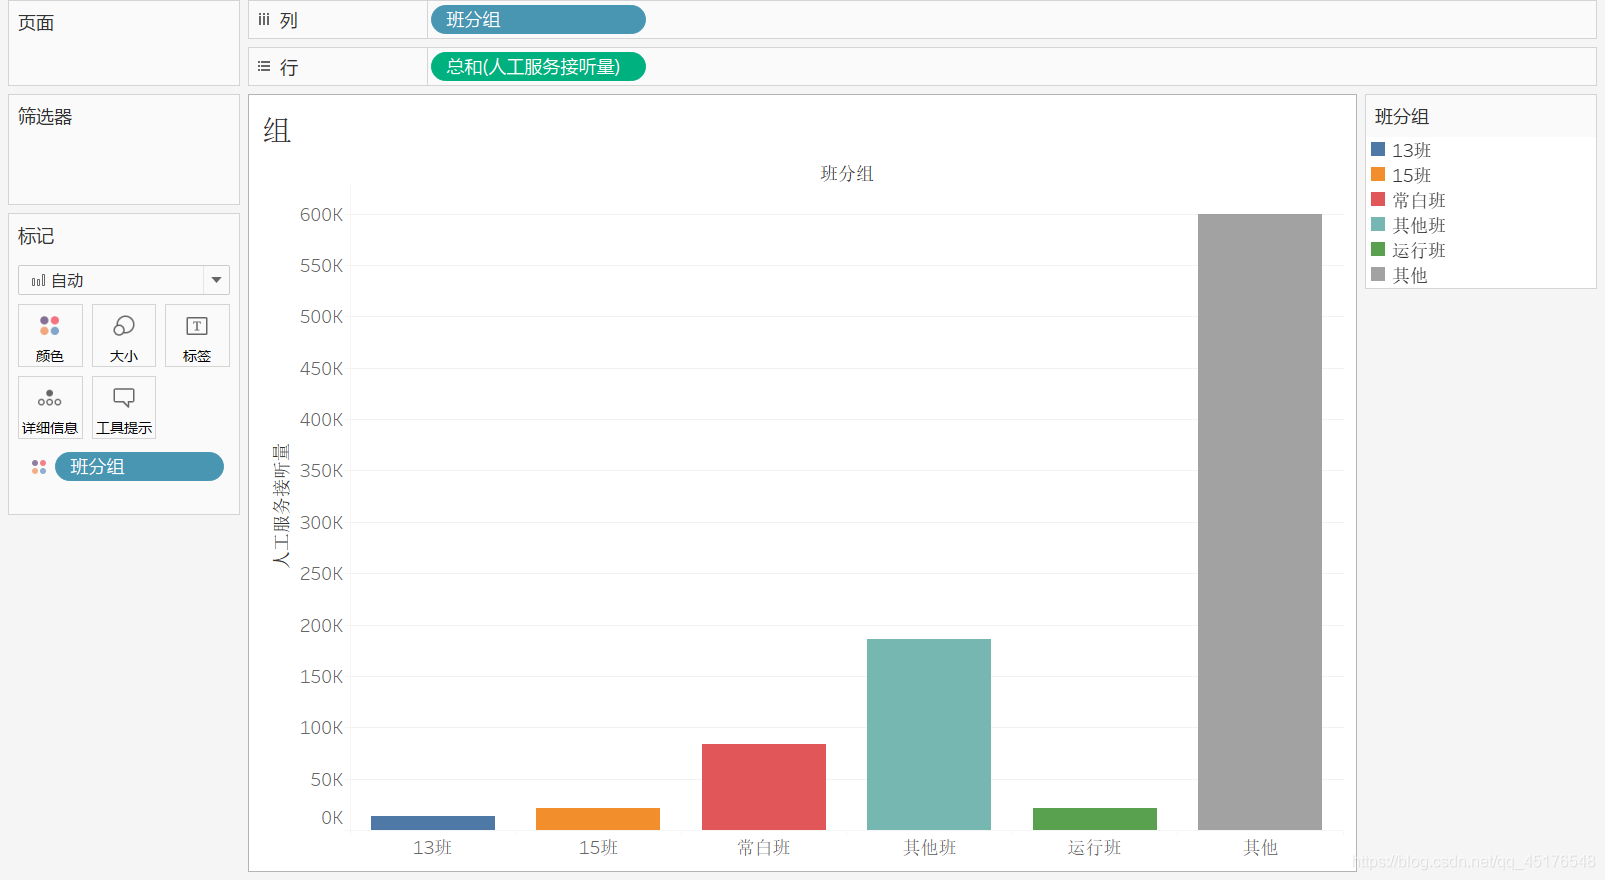
Task: Open the 大小 (Size) mark card
Action: [124, 336]
